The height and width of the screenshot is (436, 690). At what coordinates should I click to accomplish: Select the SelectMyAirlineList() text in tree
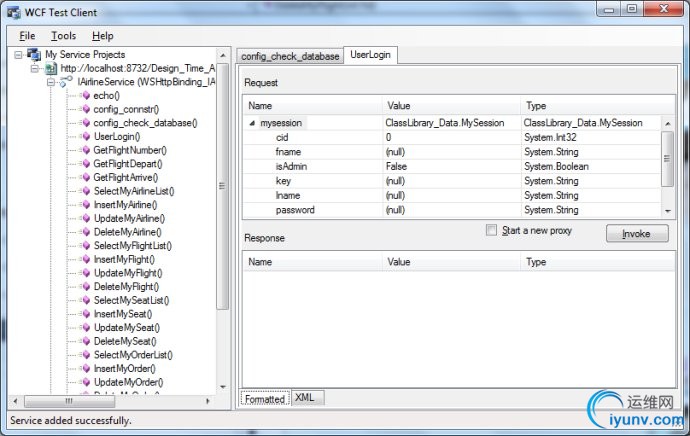coord(134,191)
